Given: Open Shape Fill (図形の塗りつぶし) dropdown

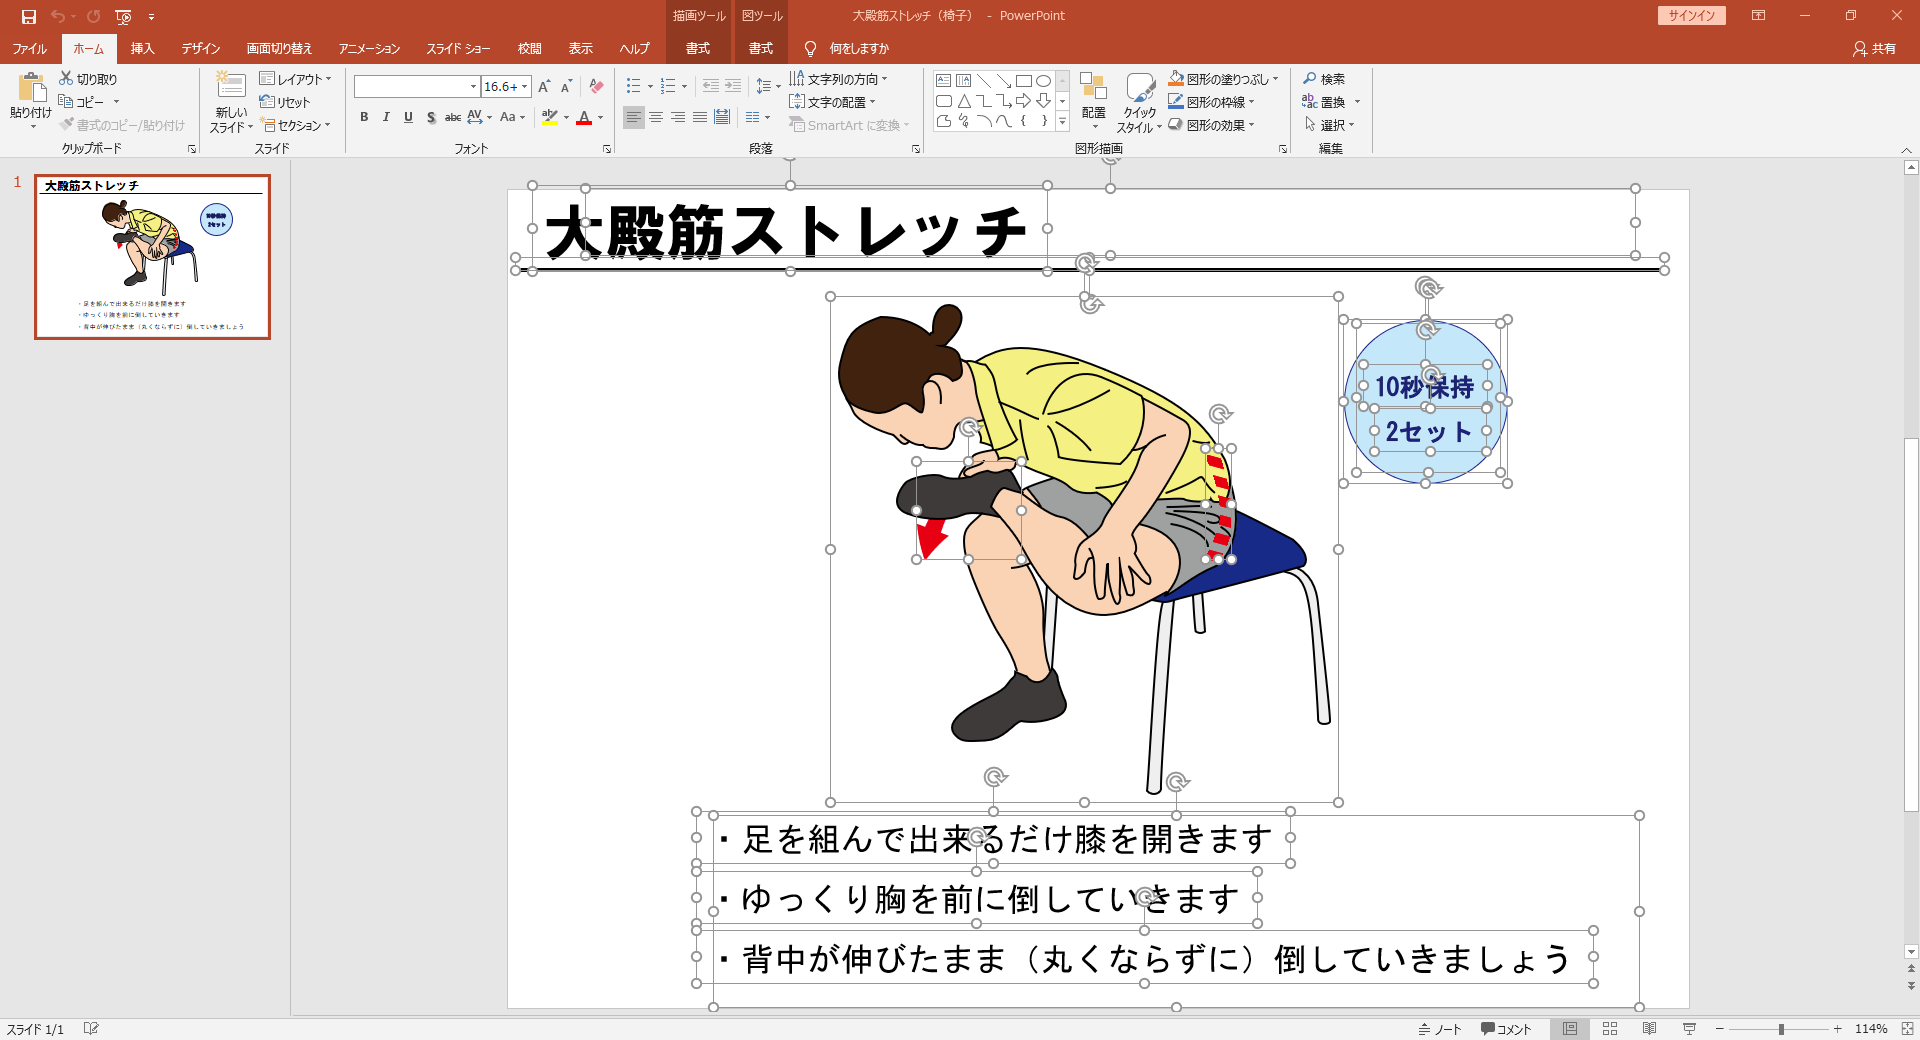Looking at the screenshot, I should point(1276,79).
